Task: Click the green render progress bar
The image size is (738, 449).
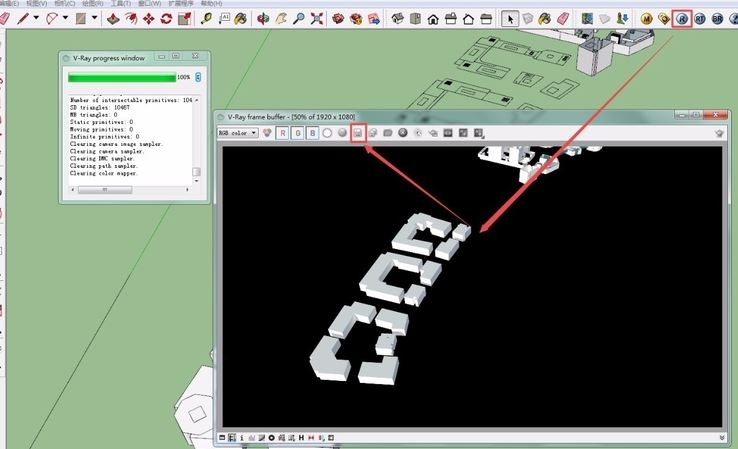Action: click(121, 78)
